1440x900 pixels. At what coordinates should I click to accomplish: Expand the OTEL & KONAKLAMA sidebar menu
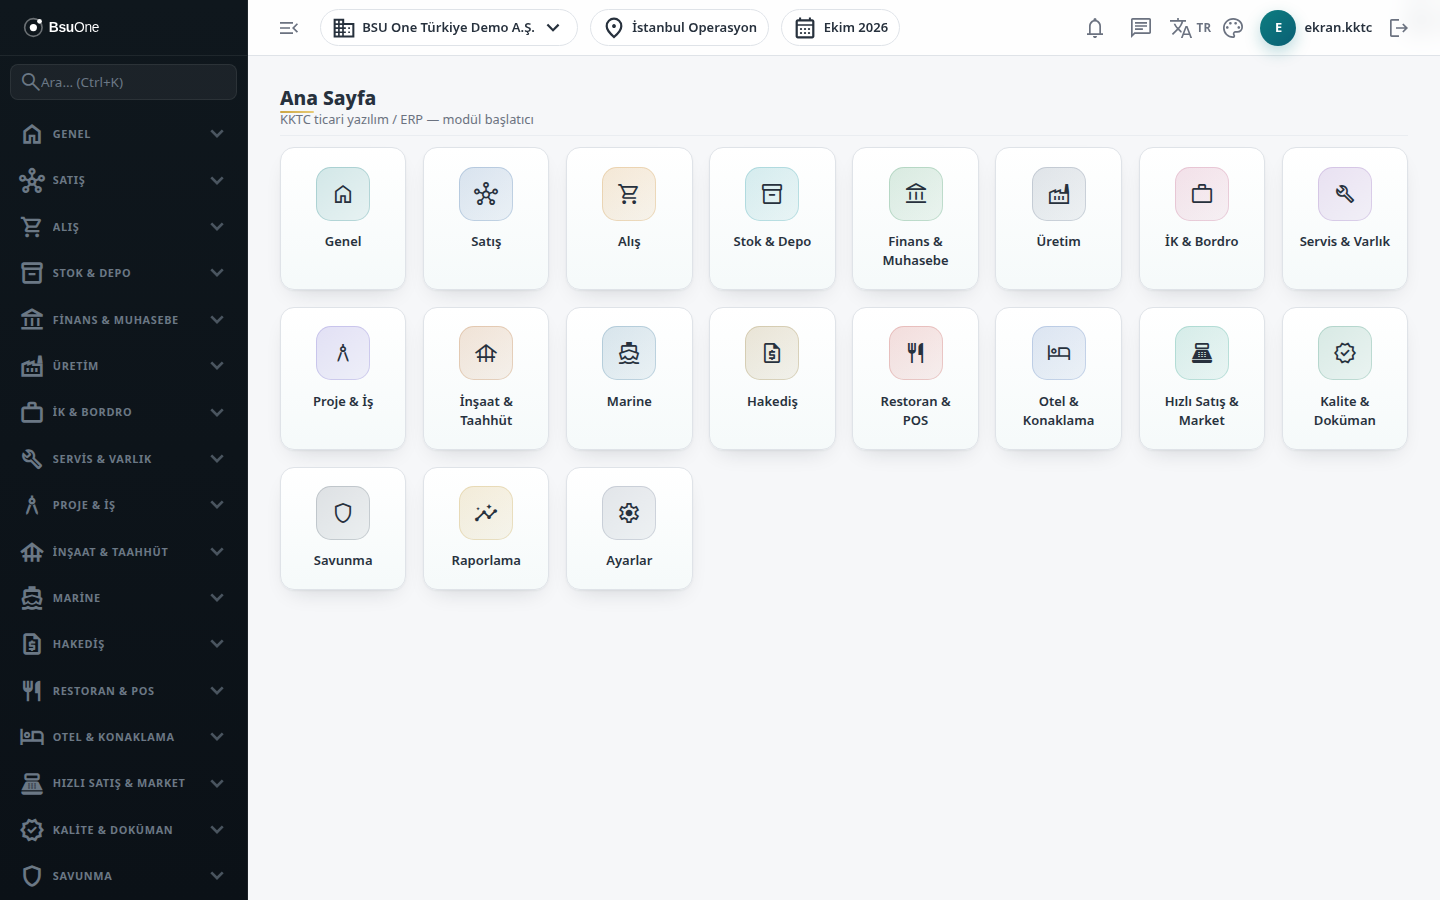tap(124, 737)
